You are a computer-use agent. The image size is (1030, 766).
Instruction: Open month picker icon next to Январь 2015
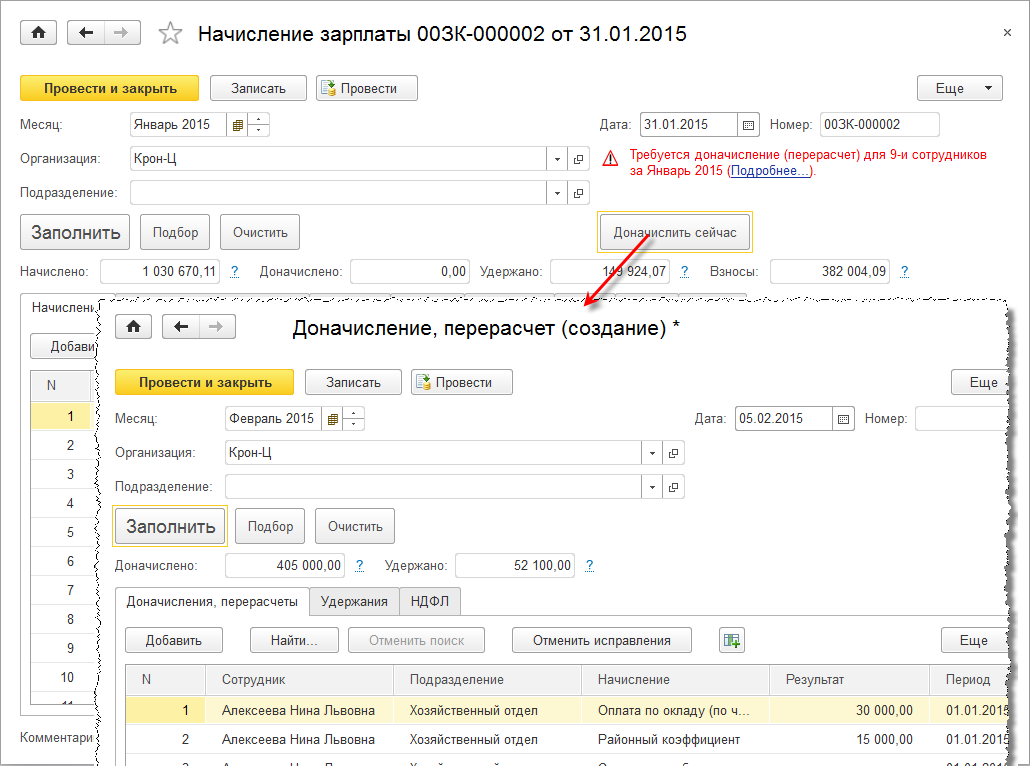click(x=237, y=125)
